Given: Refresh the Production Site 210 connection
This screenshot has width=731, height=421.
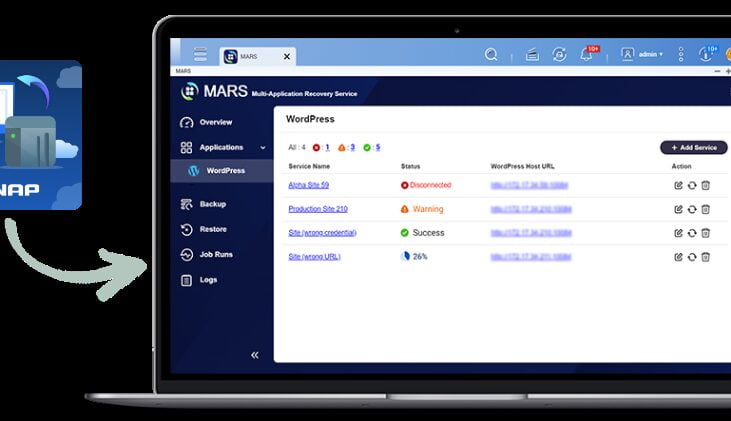Looking at the screenshot, I should pyautogui.click(x=692, y=209).
